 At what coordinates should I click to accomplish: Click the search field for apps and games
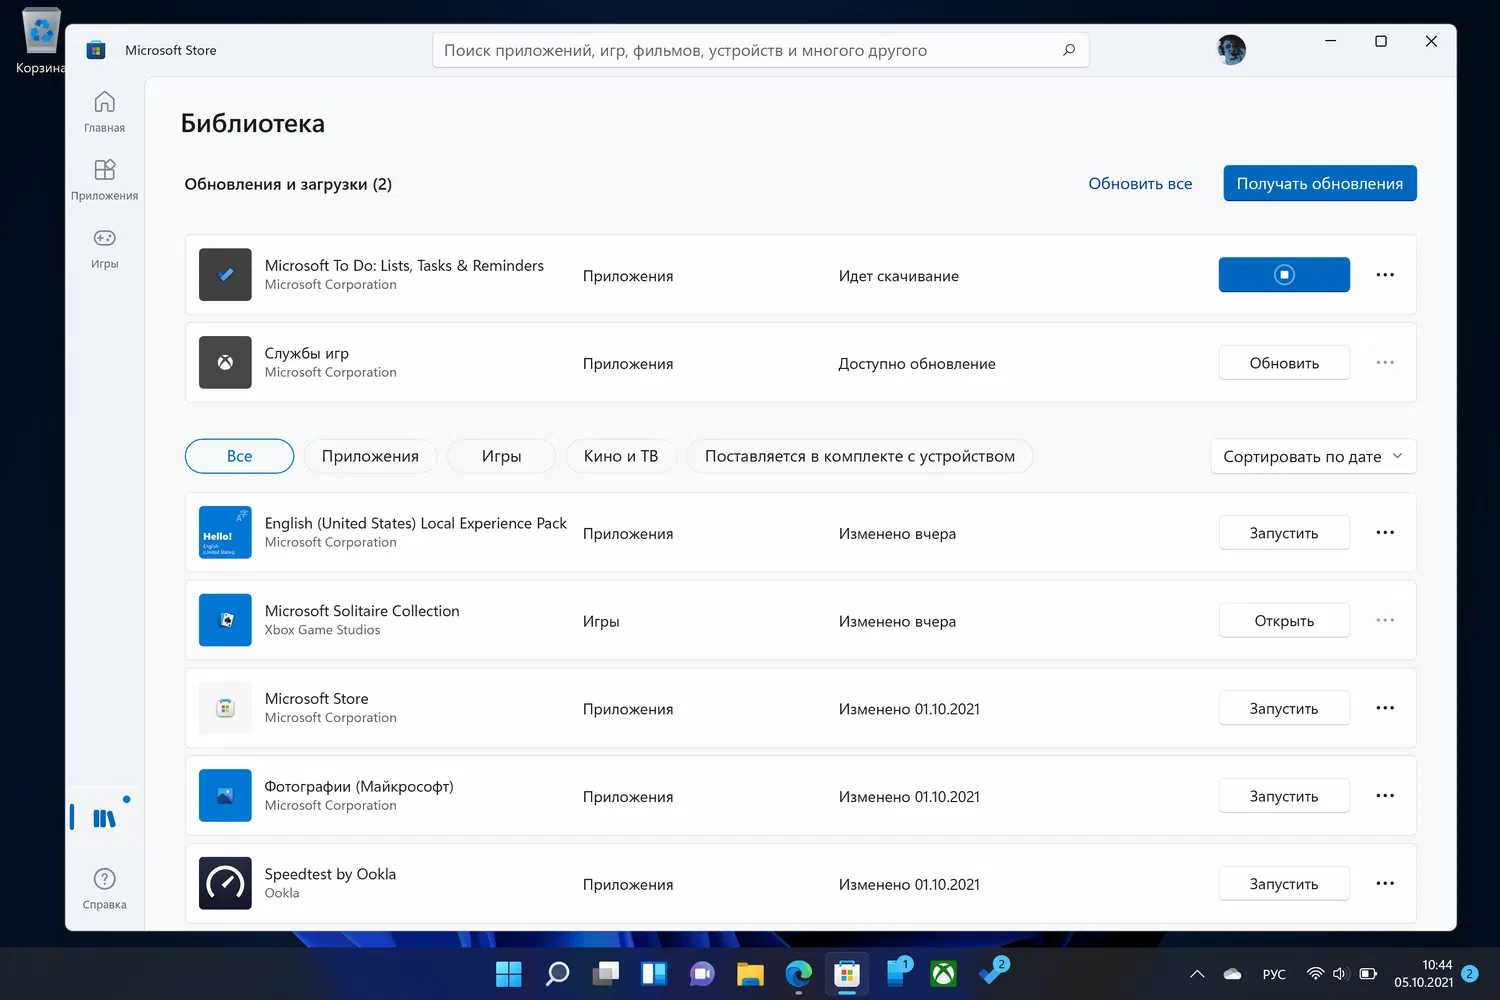pos(760,50)
